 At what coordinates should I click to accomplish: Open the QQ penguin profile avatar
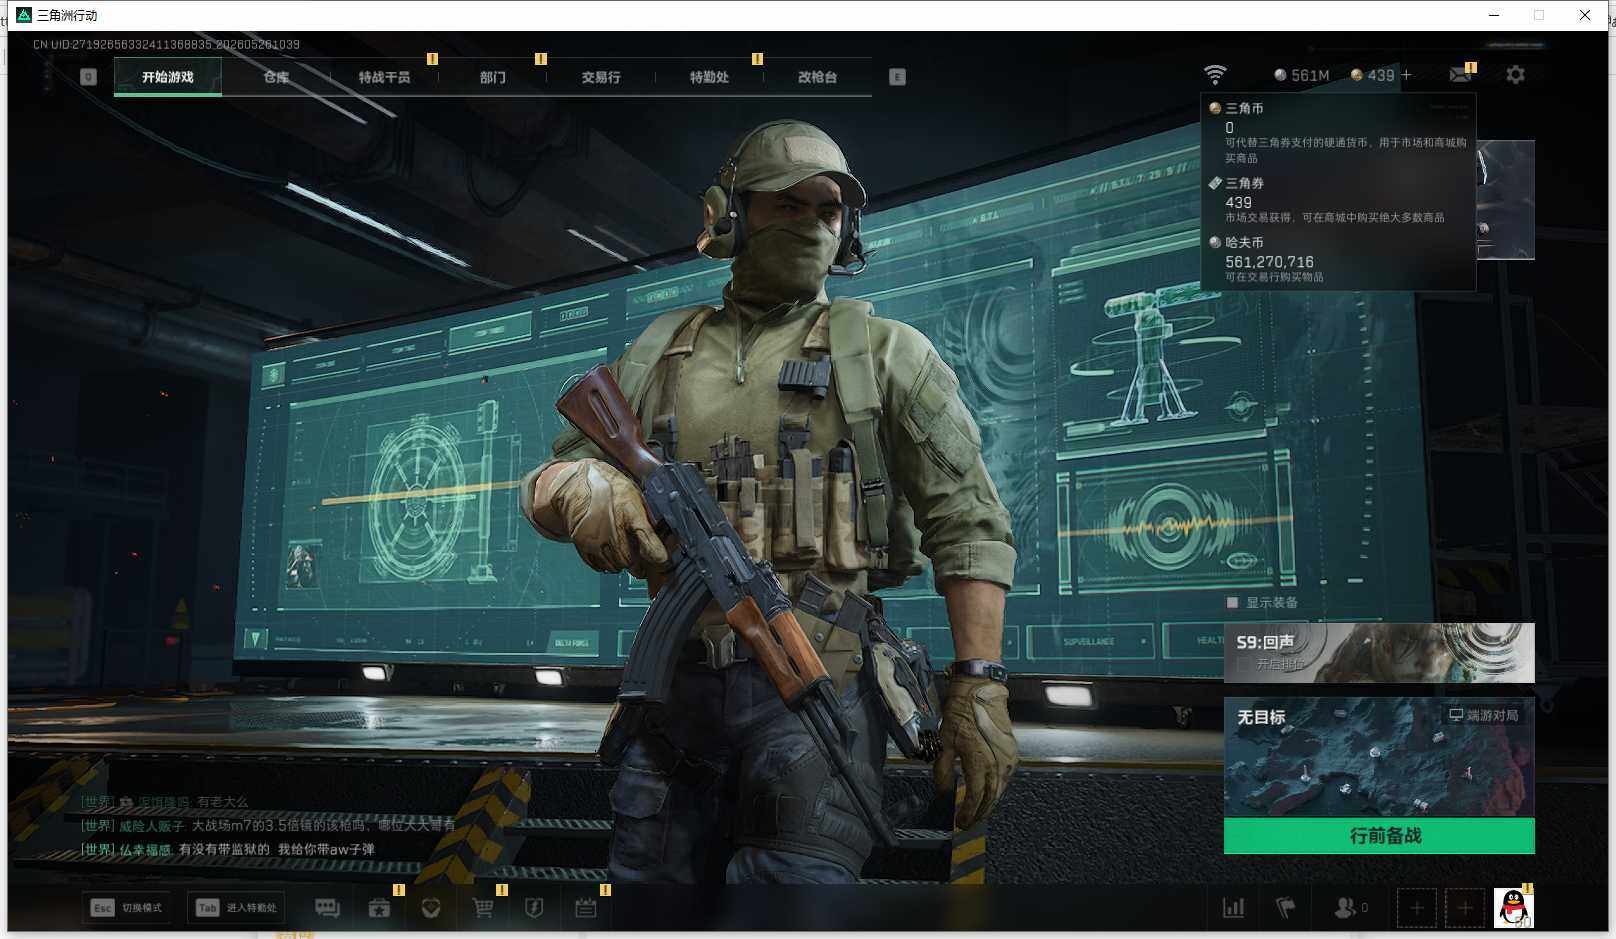point(1514,908)
